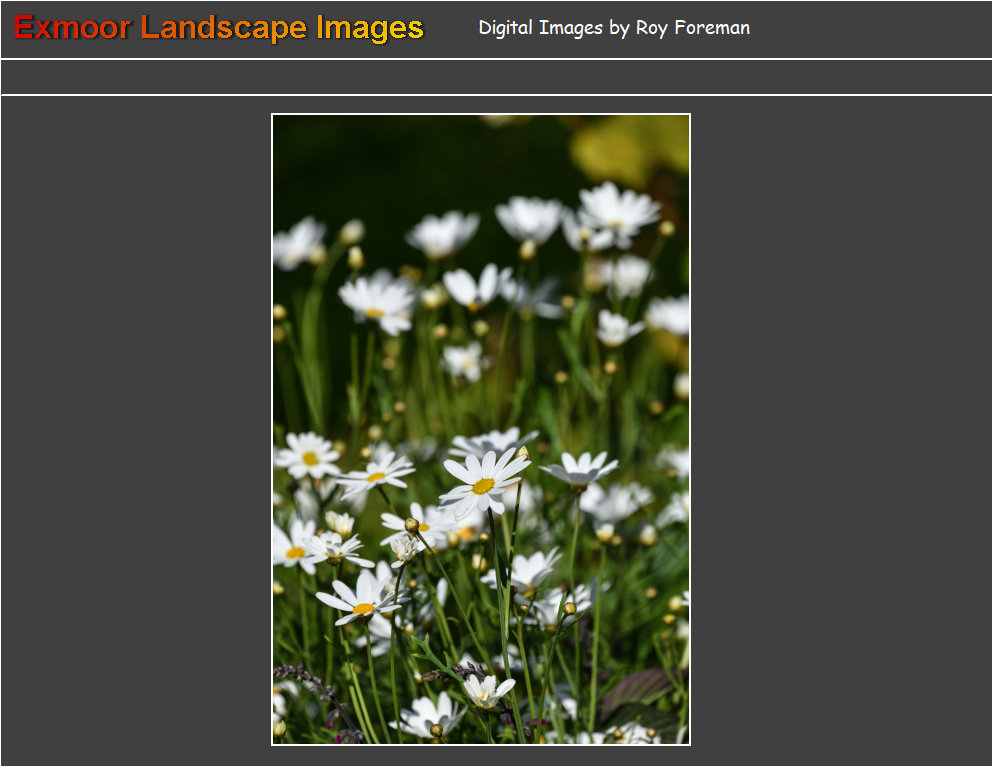Screen dimensions: 993x767
Task: Click the yellow word "Images" in the heading
Action: [x=370, y=28]
